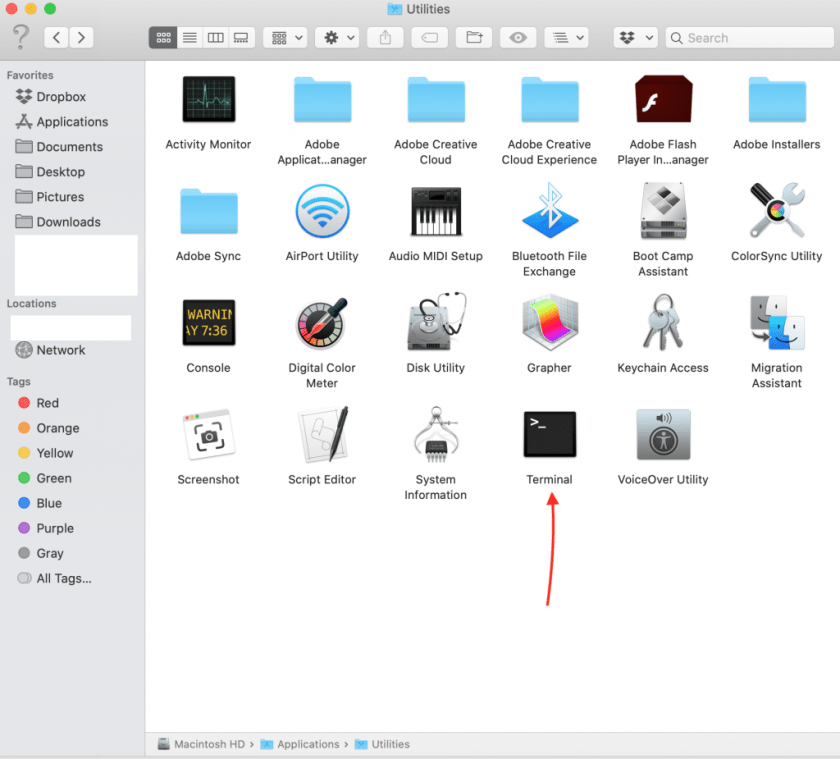Viewport: 840px width, 759px height.
Task: Open the item grouping dropdown
Action: pyautogui.click(x=285, y=37)
